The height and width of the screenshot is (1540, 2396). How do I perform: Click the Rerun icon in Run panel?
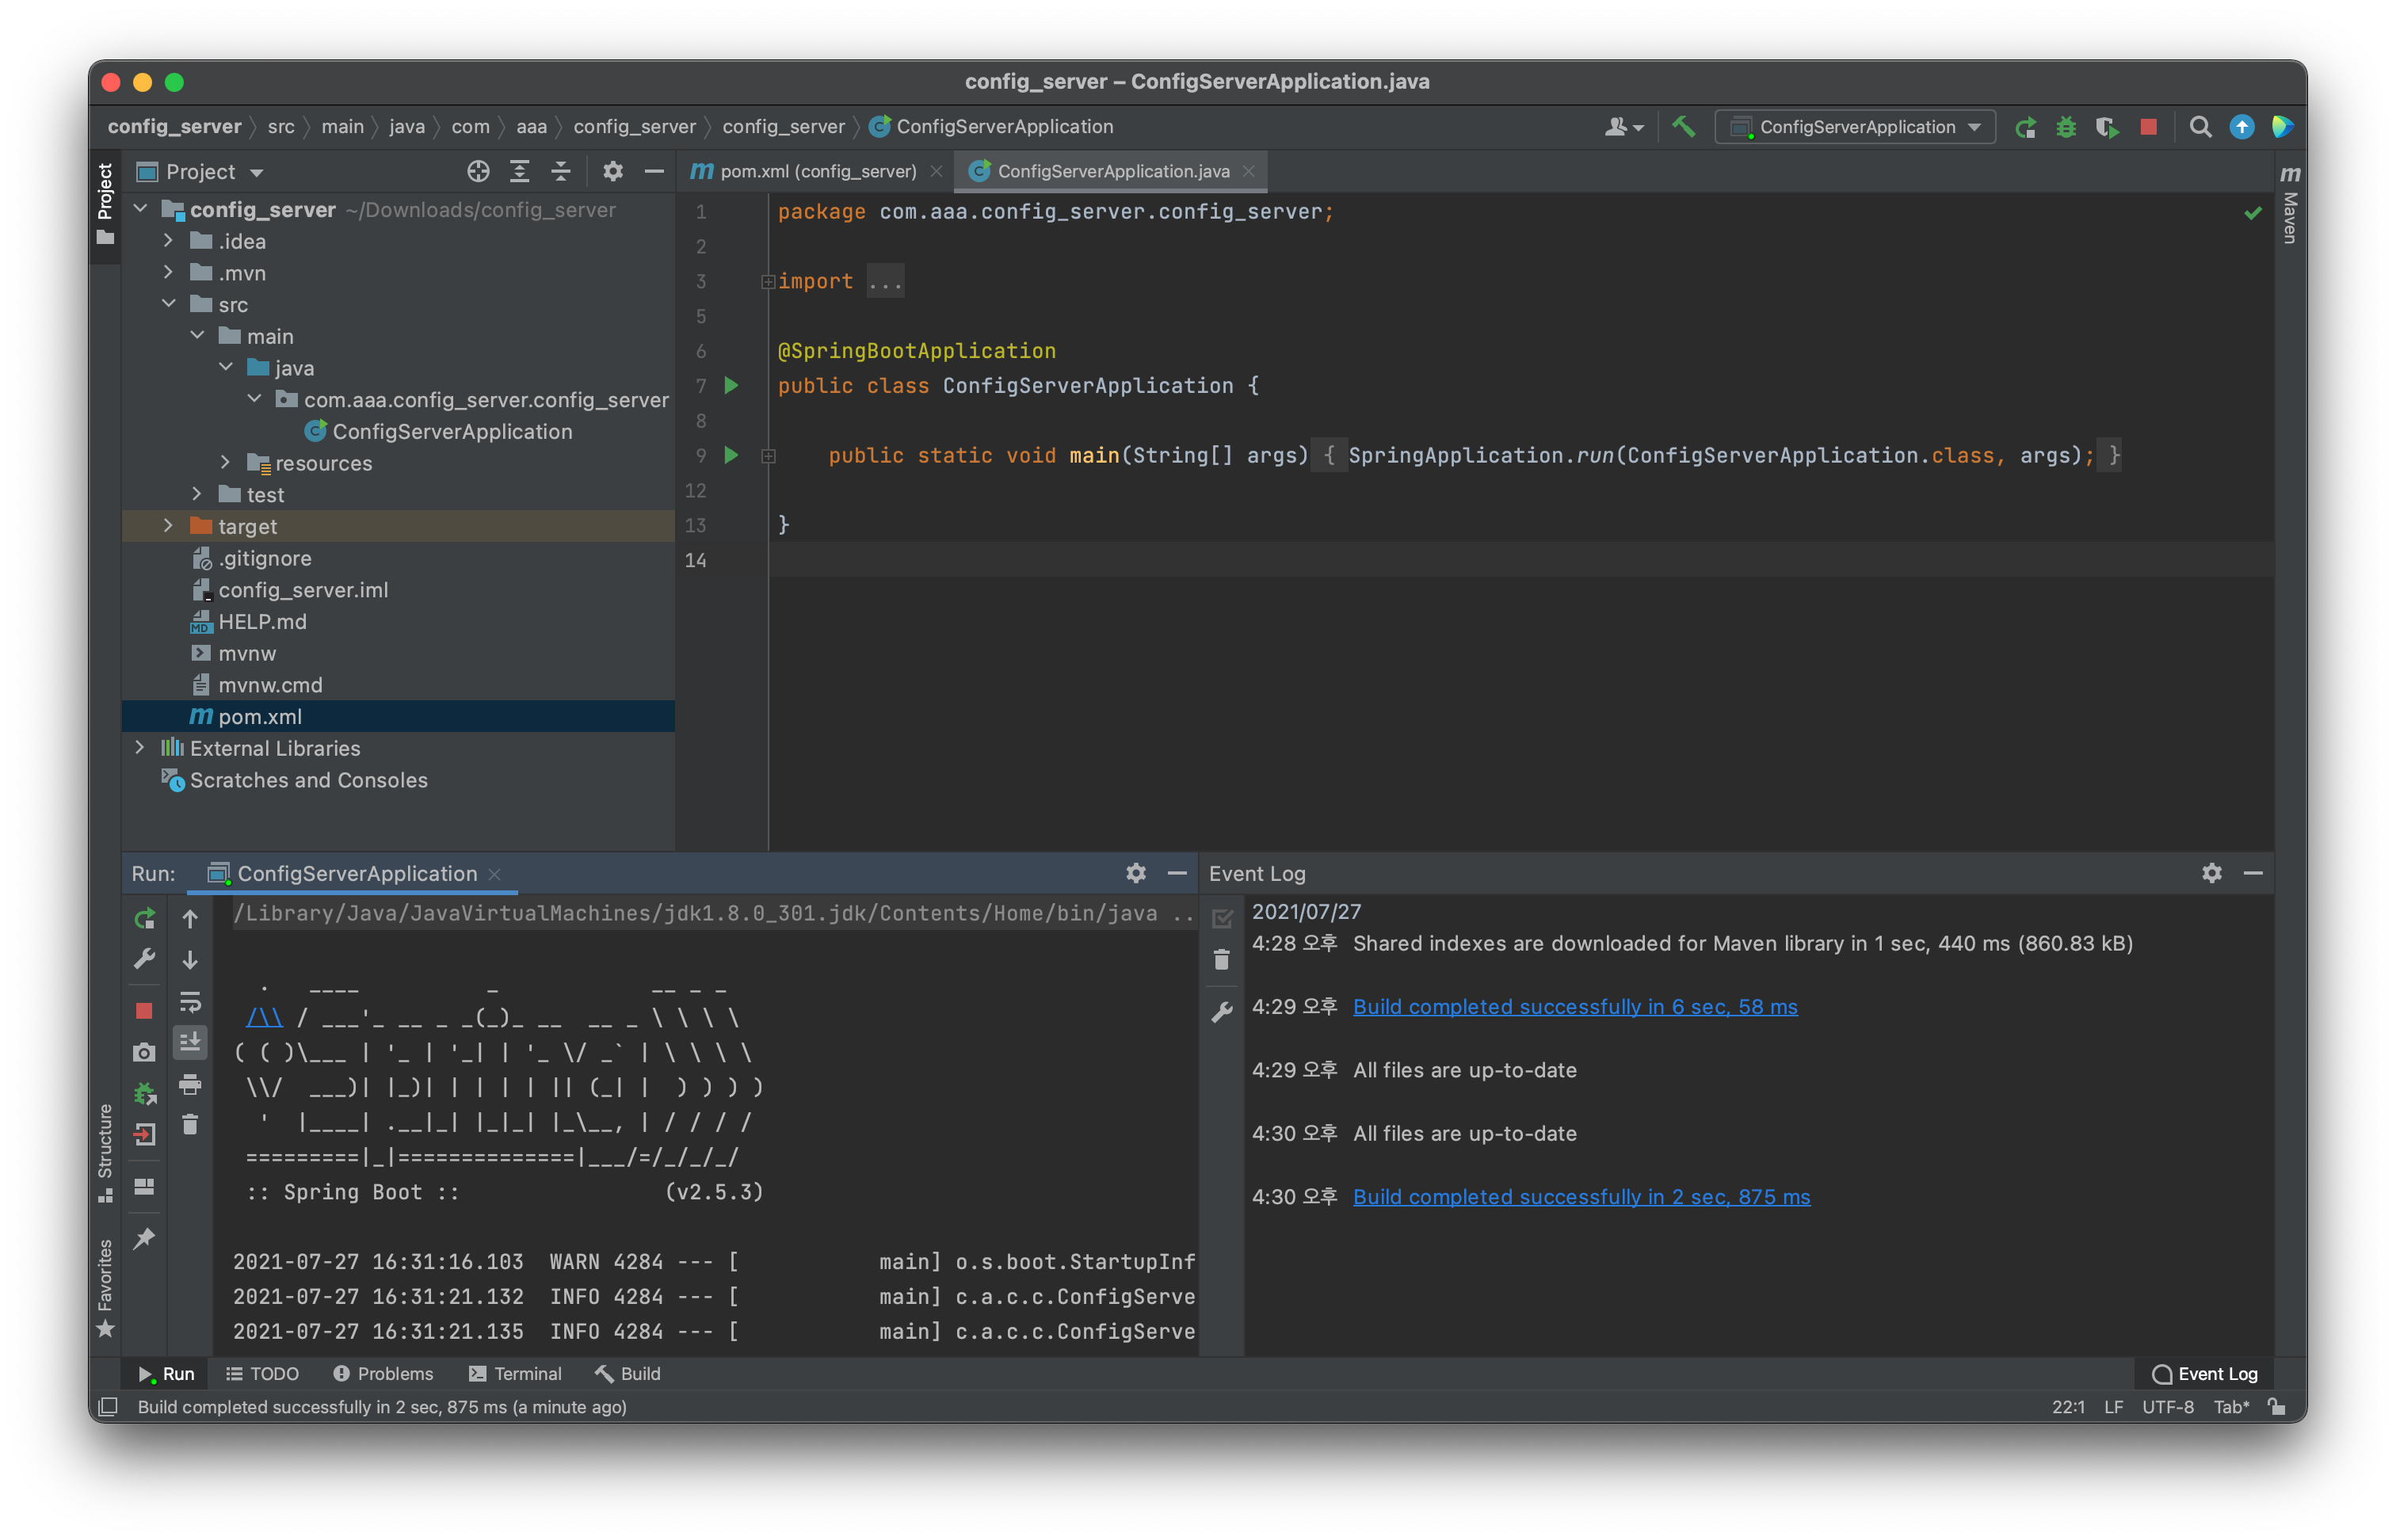pyautogui.click(x=144, y=918)
